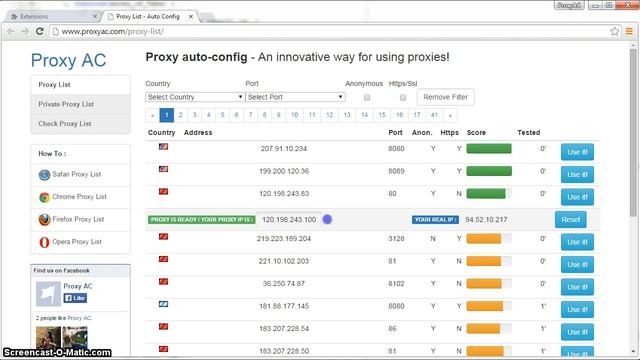Click port 8102 for 36.250.74.87

click(x=396, y=284)
